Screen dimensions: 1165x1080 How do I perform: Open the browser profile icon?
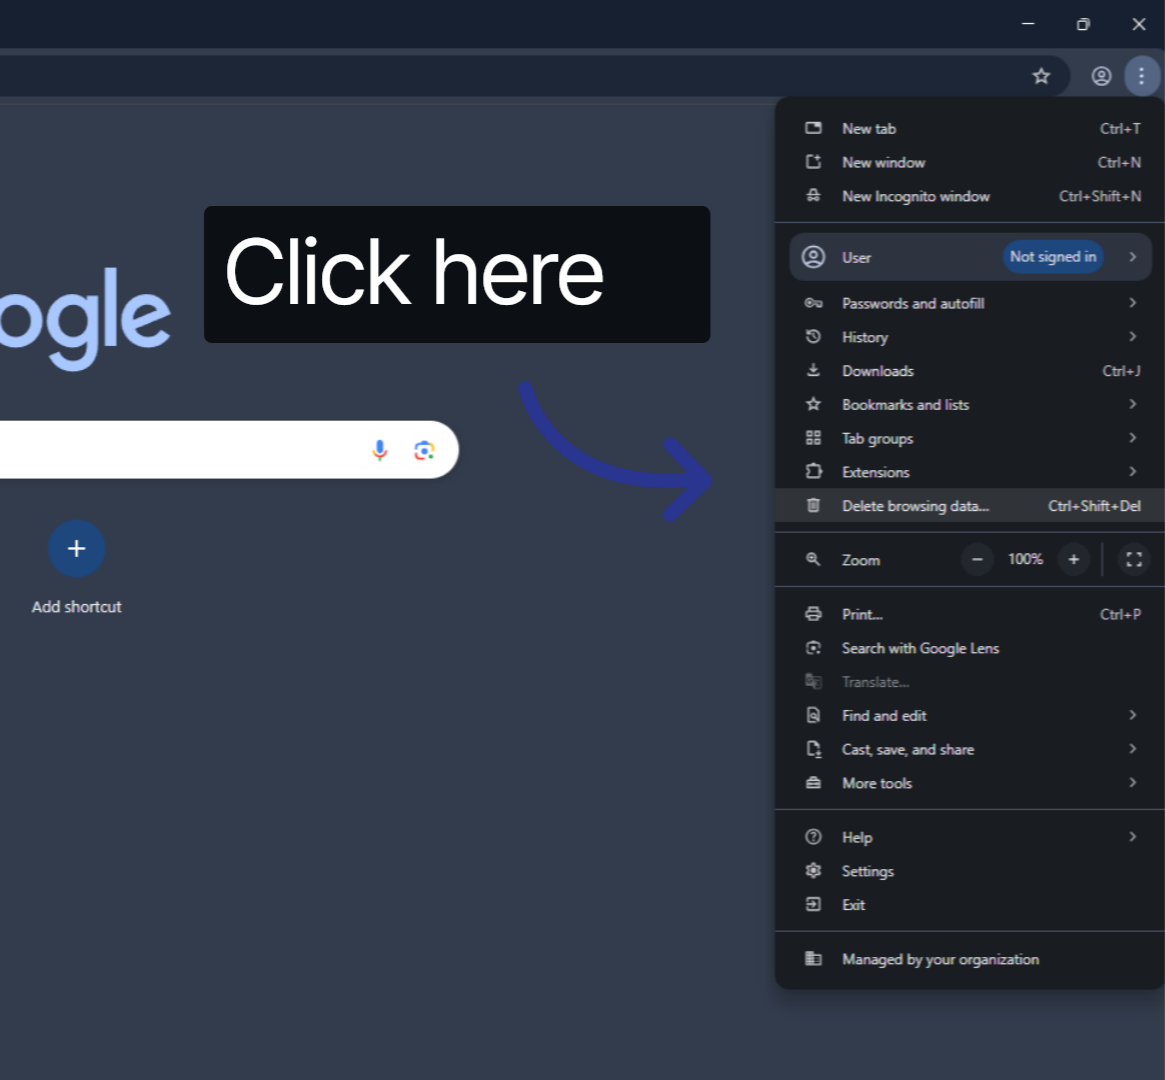1101,75
